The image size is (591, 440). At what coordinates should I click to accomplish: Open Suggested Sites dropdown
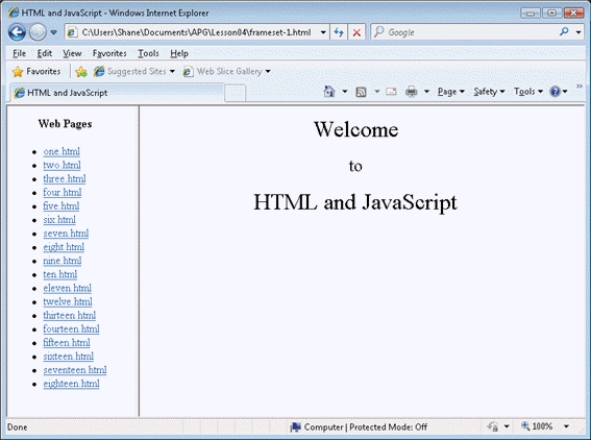click(134, 71)
